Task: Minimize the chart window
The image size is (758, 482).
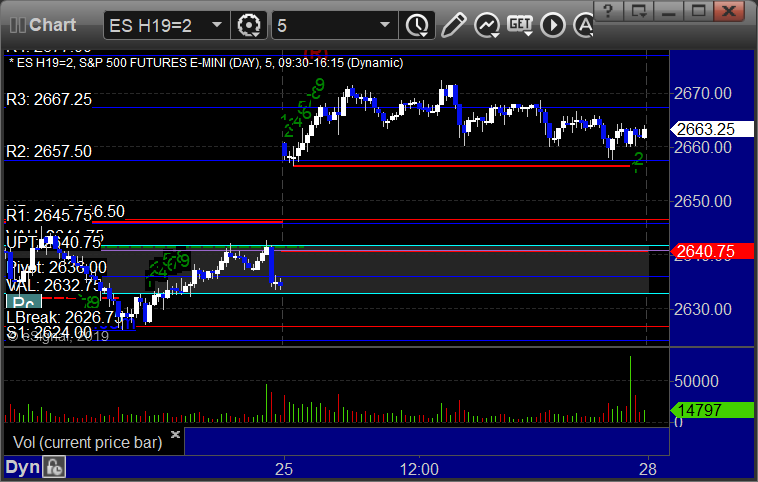Action: (669, 11)
